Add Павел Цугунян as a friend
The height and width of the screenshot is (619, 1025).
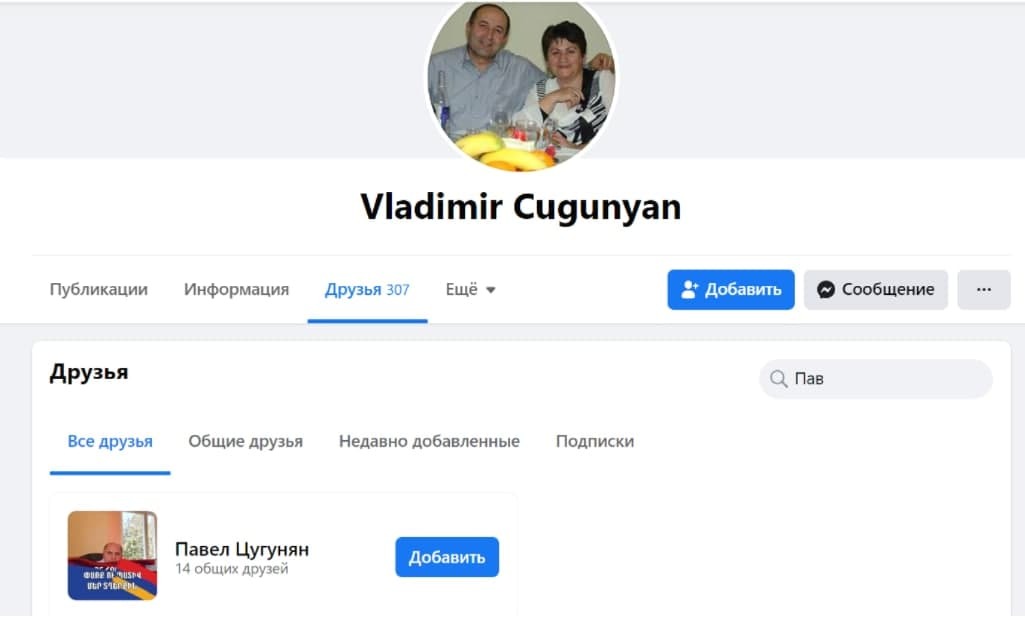447,557
